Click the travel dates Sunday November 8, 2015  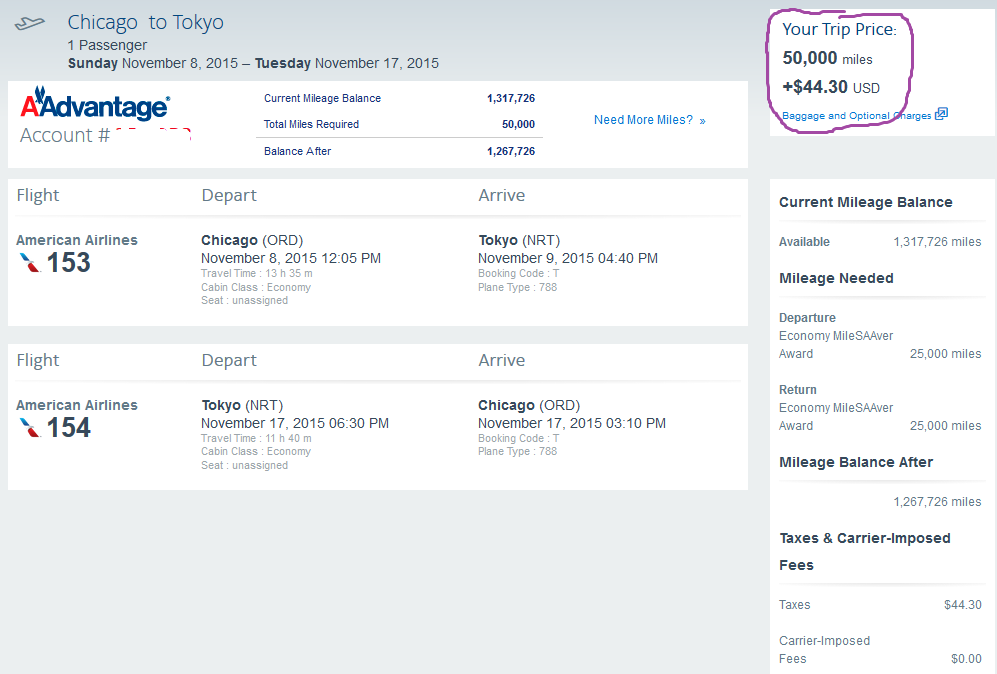tap(153, 64)
